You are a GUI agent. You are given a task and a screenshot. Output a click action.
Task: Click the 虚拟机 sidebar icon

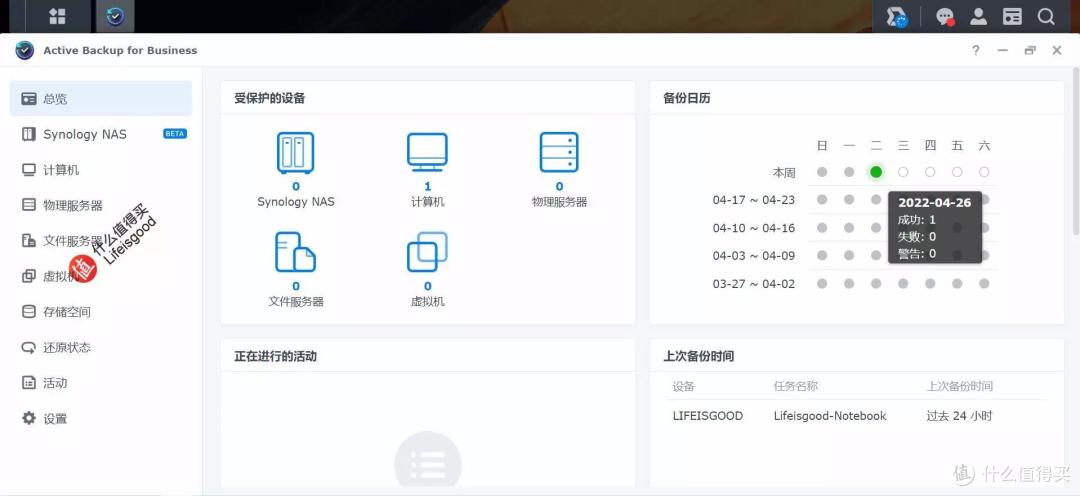coord(29,276)
